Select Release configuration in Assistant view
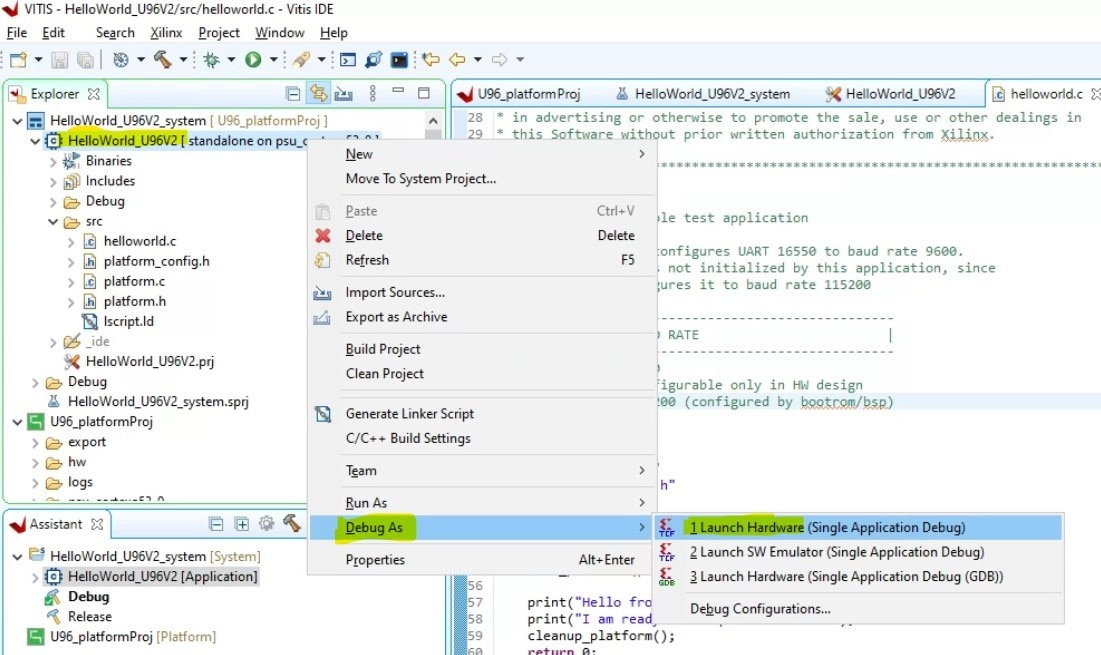This screenshot has height=655, width=1101. (89, 617)
